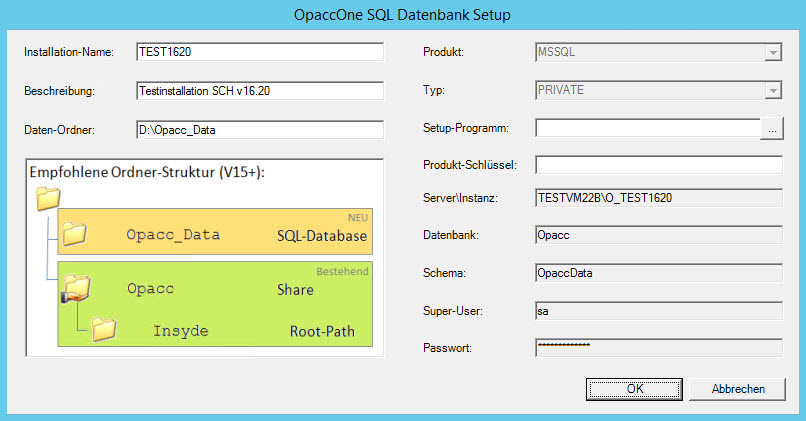Click the Schema field
Screen dimensions: 806x421
pyautogui.click(x=659, y=273)
